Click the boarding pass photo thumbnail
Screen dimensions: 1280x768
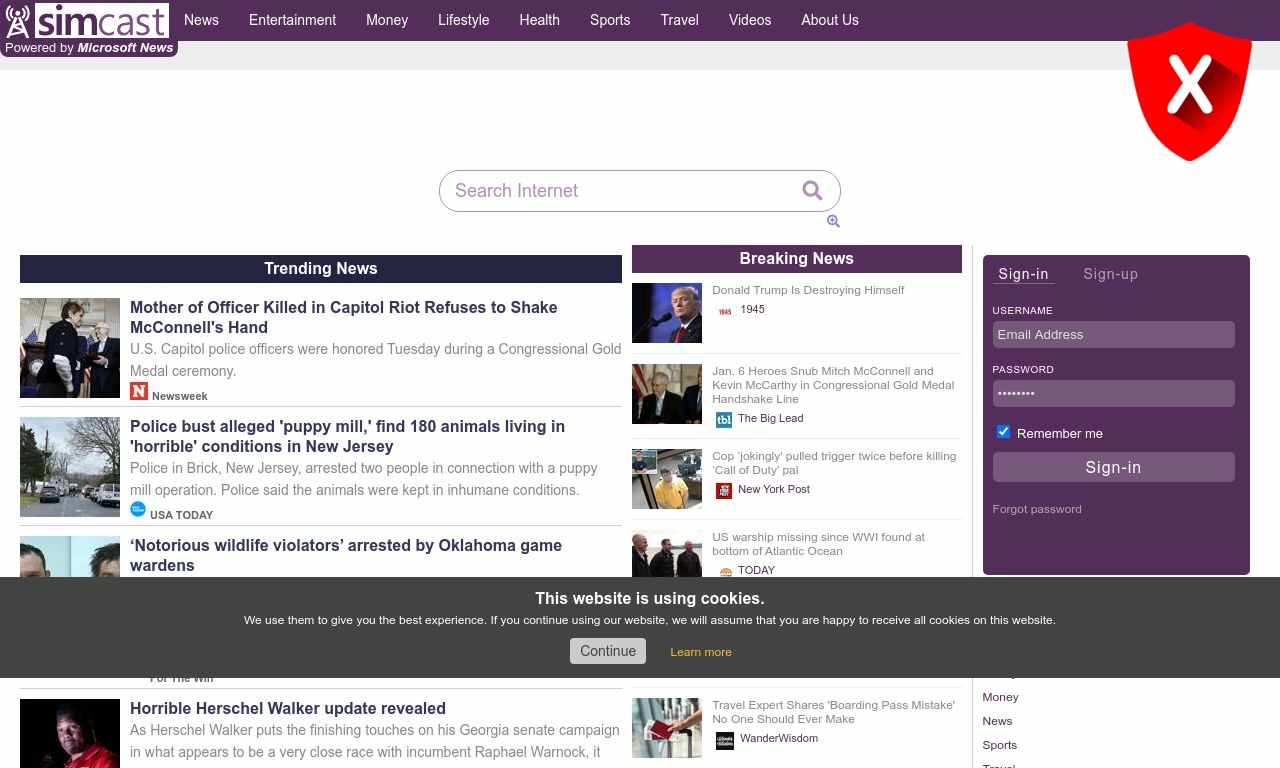pyautogui.click(x=667, y=728)
